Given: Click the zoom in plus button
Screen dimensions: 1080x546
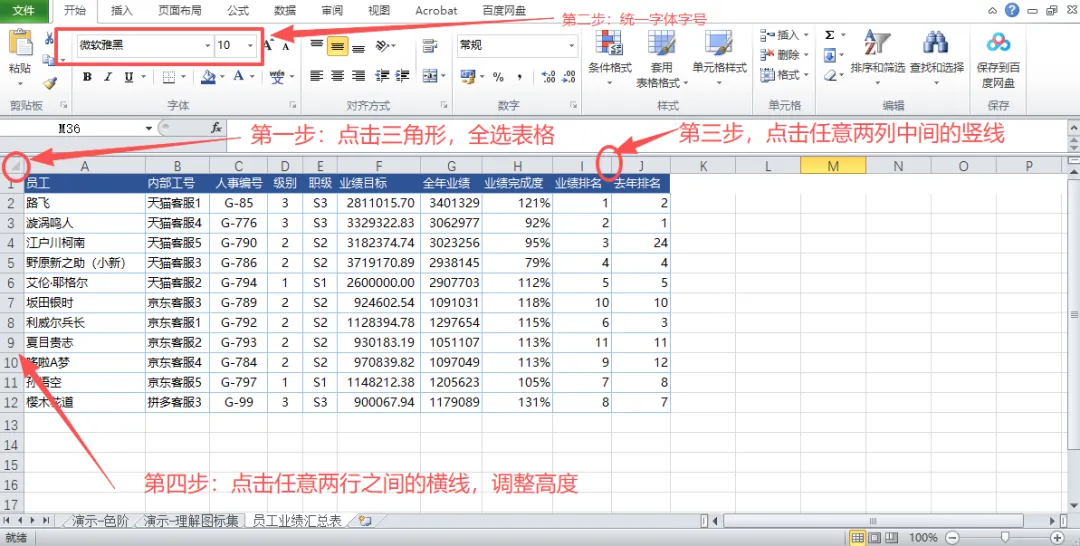Looking at the screenshot, I should (1057, 537).
